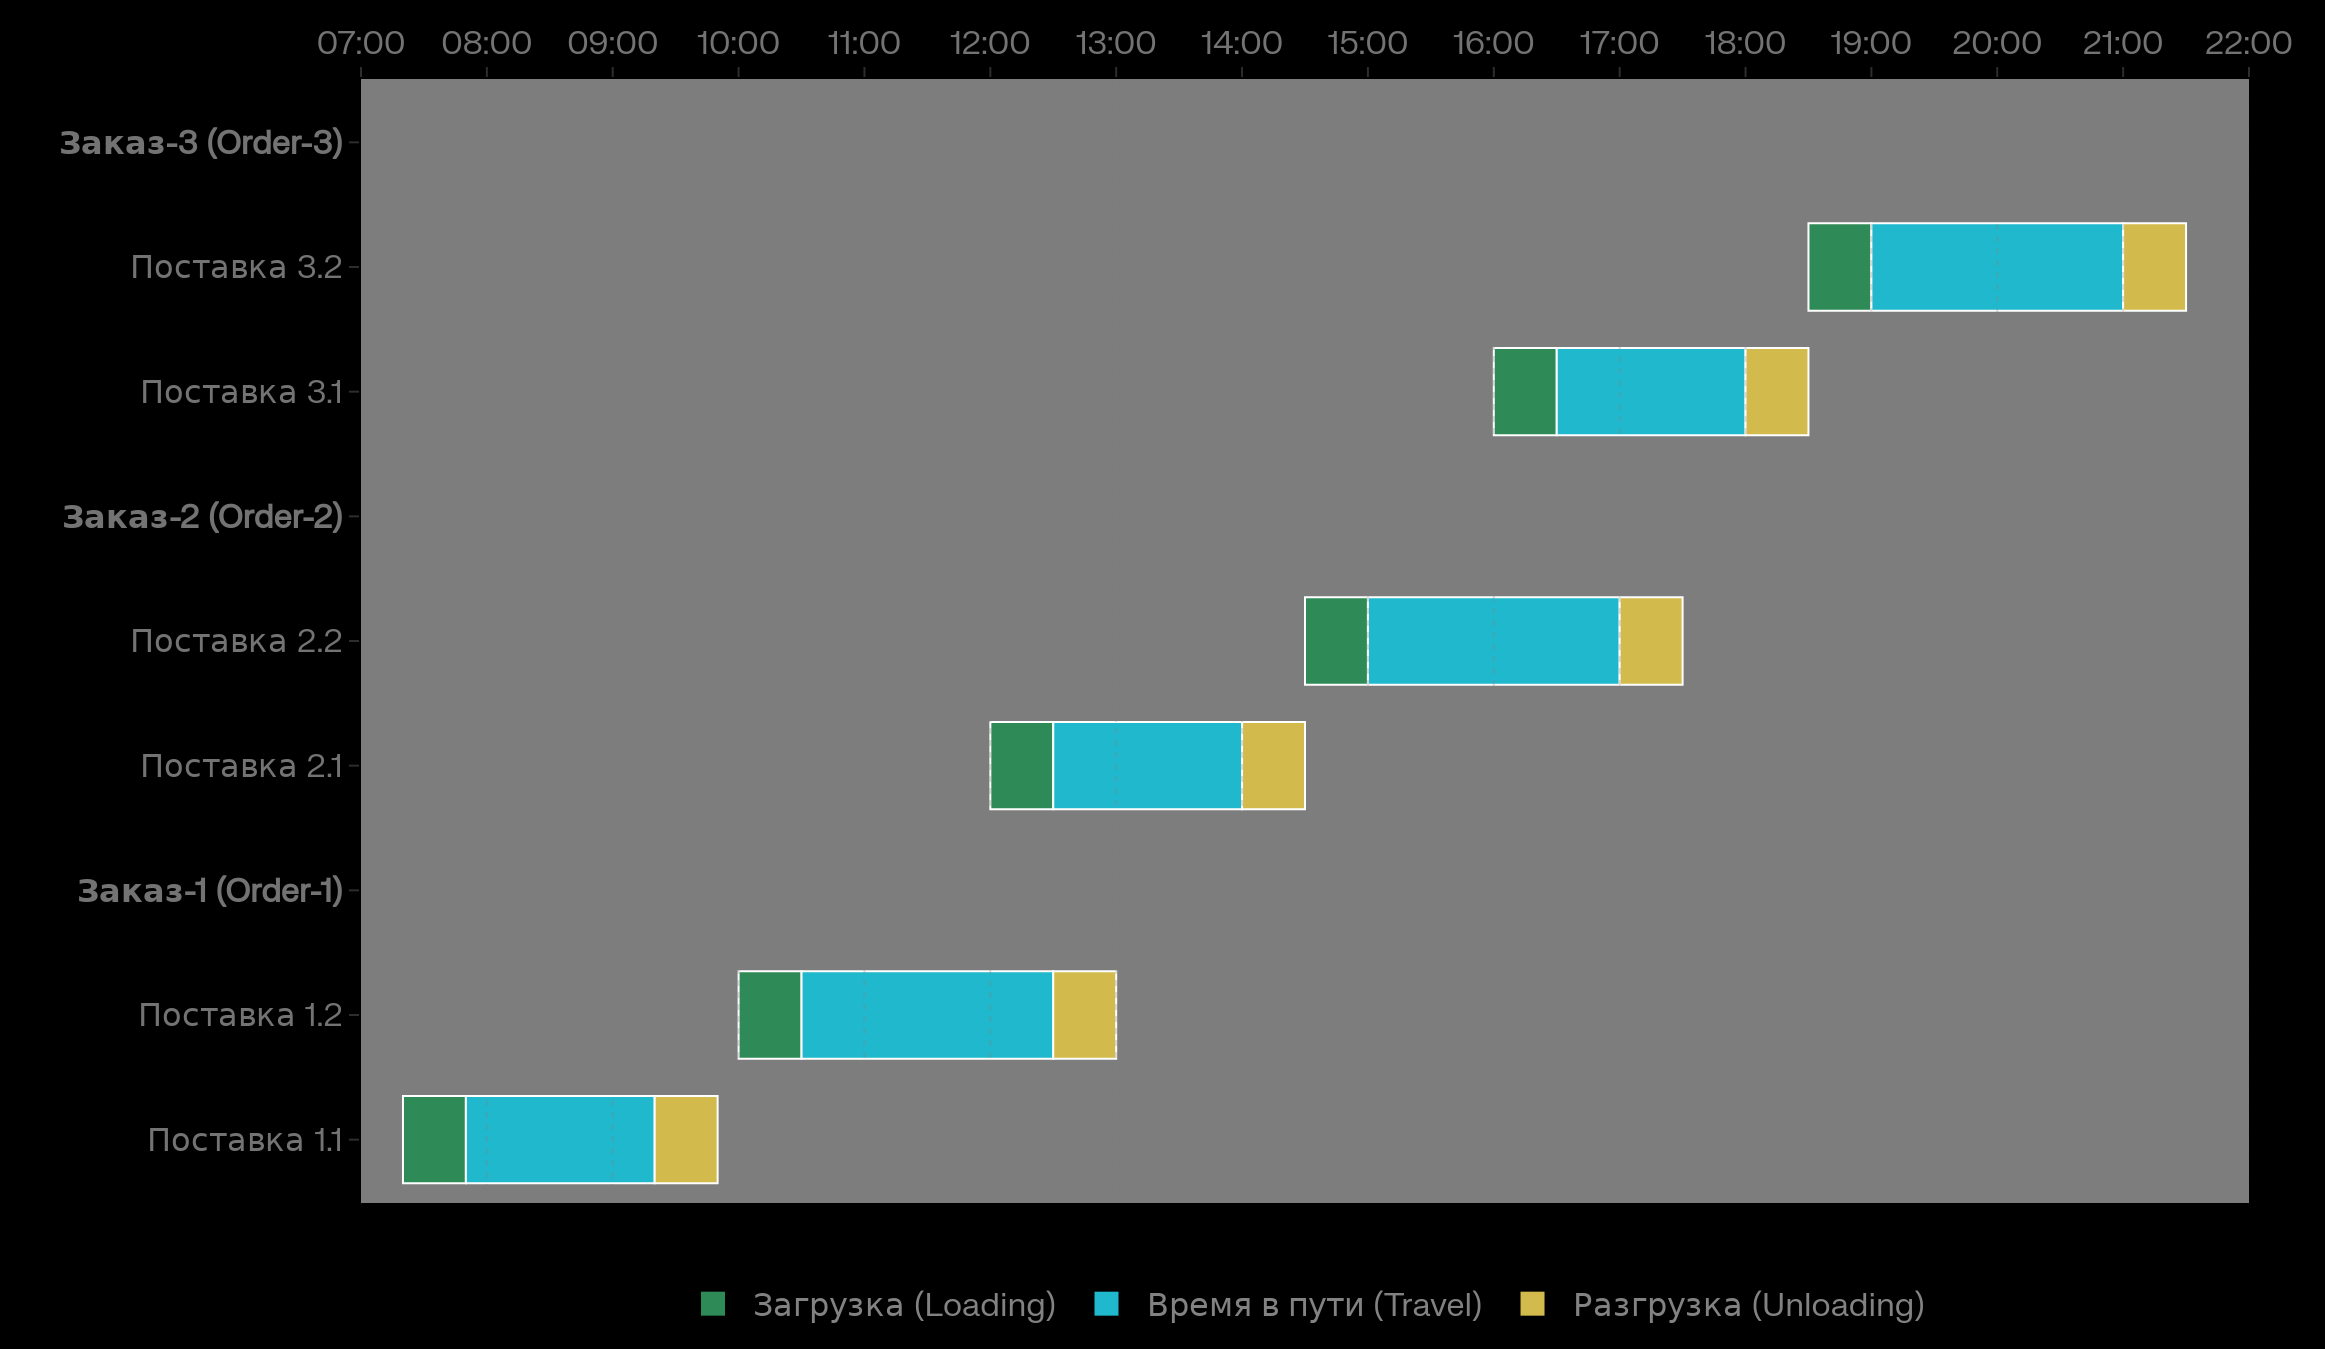Click the Поставка 1.1 cyan travel bar
Image resolution: width=2325 pixels, height=1349 pixels.
560,1140
